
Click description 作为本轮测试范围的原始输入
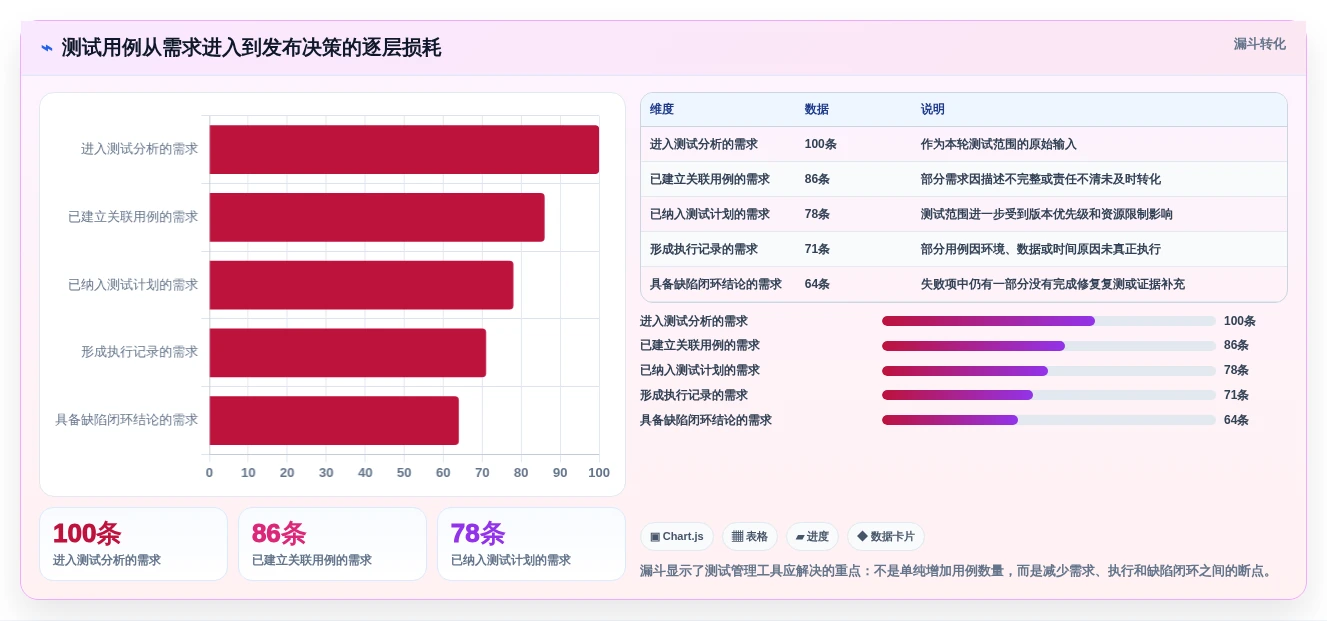pyautogui.click(x=999, y=144)
